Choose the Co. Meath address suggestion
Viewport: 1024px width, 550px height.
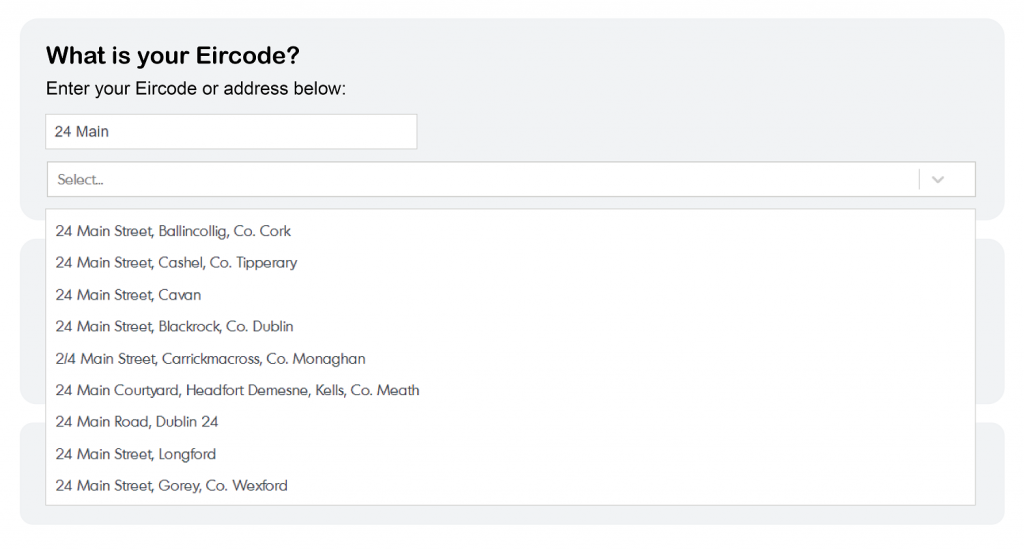click(x=237, y=390)
